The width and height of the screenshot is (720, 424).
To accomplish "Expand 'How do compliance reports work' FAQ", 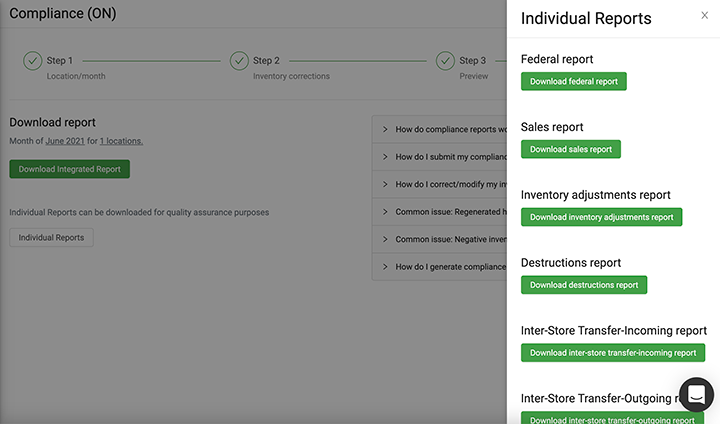I will point(439,130).
